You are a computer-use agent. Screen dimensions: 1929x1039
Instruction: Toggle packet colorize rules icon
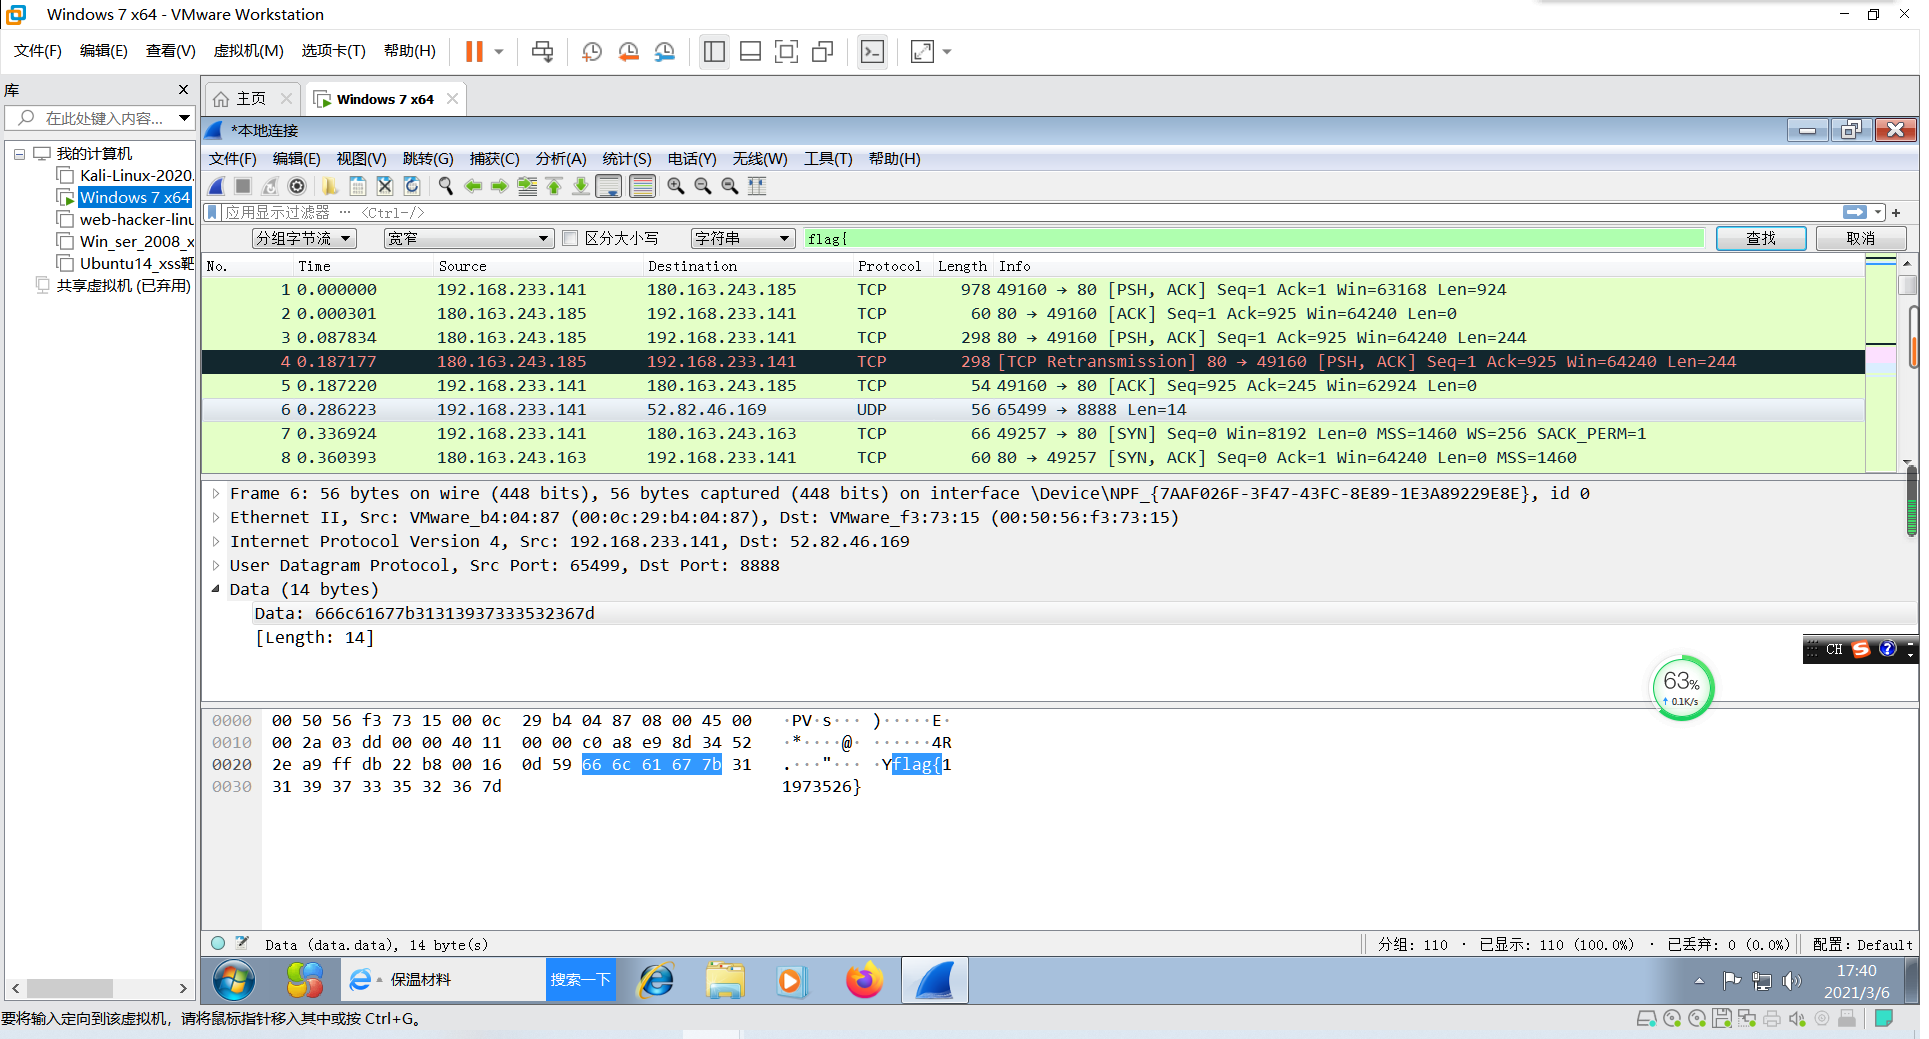point(643,186)
